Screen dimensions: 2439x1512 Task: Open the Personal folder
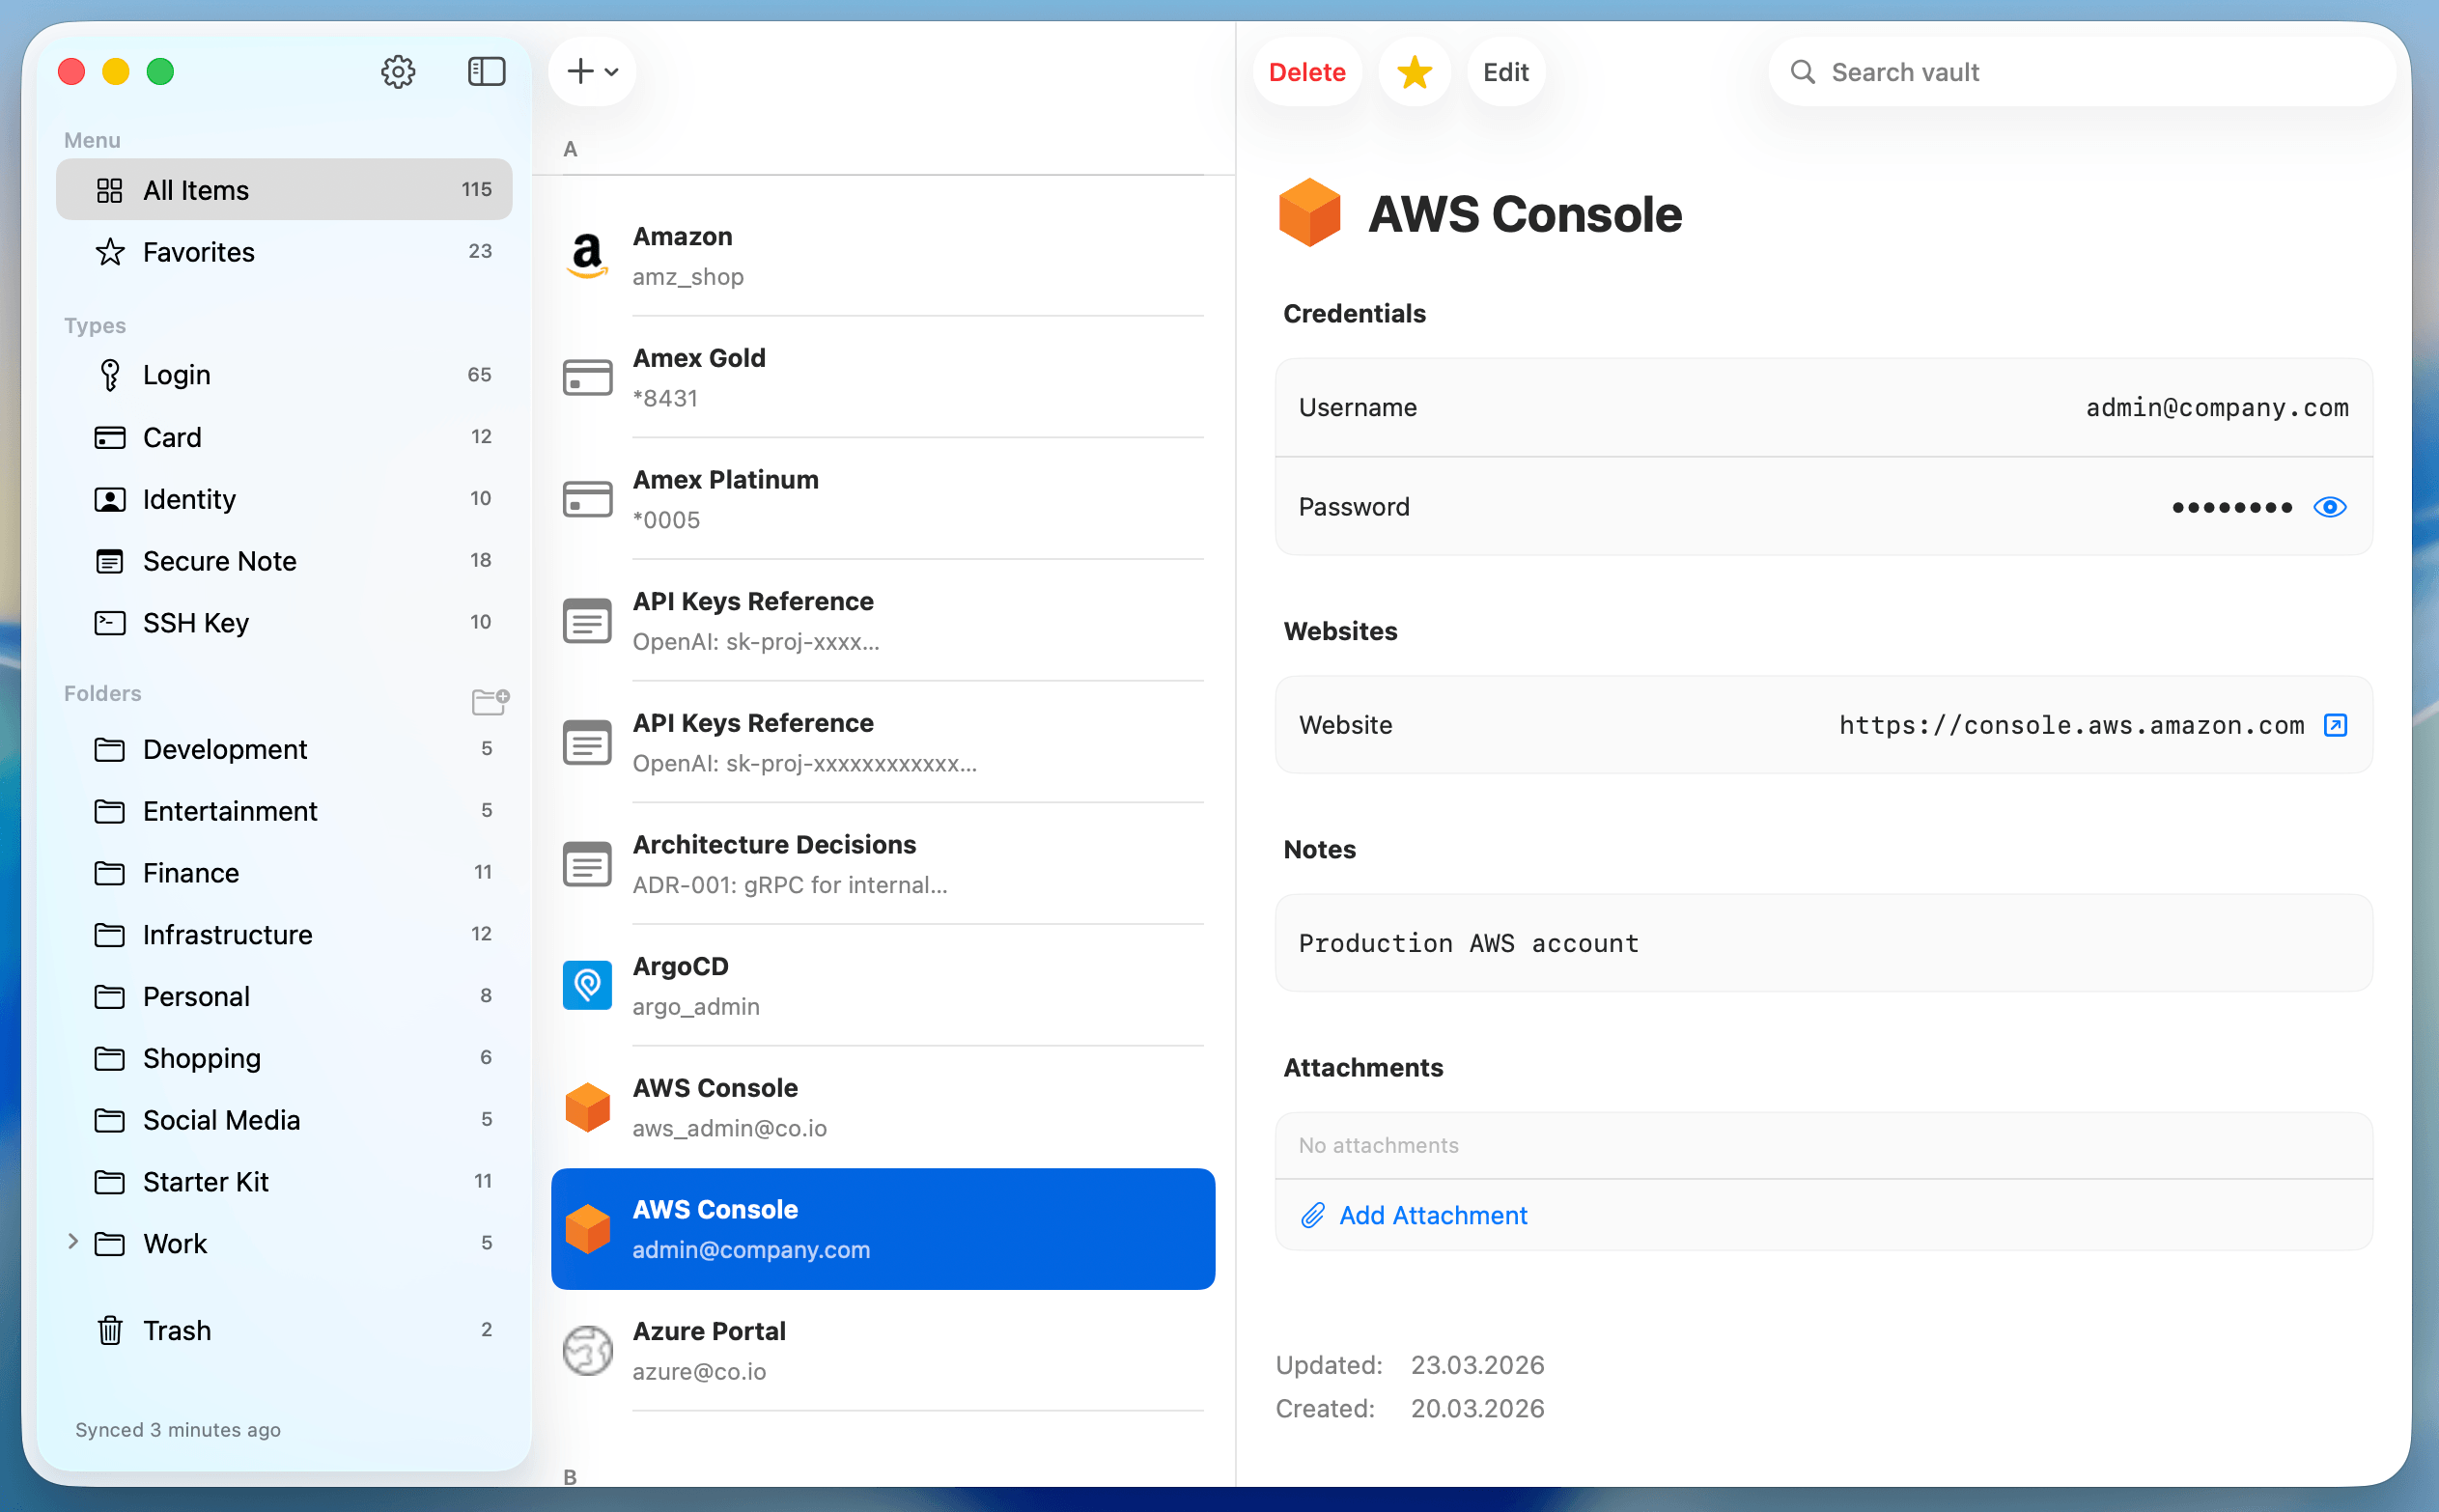pos(284,997)
